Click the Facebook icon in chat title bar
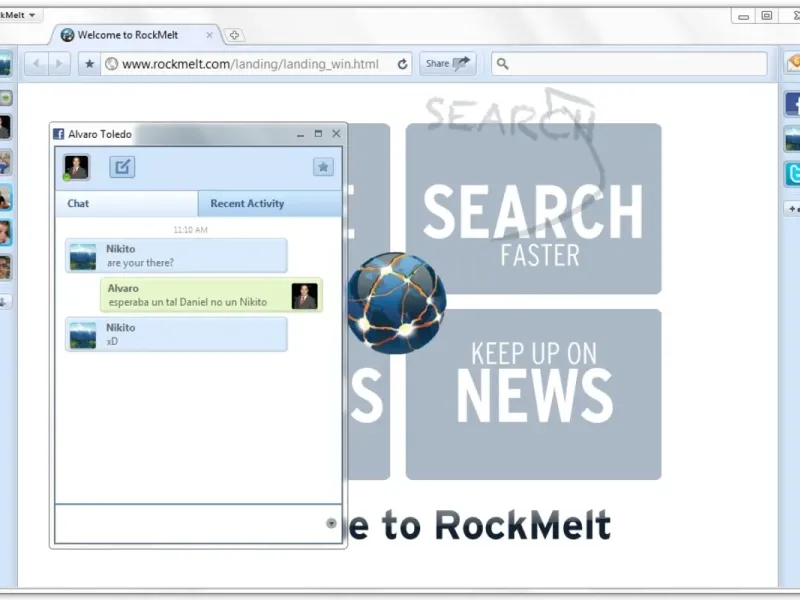This screenshot has height=600, width=800. (x=59, y=134)
